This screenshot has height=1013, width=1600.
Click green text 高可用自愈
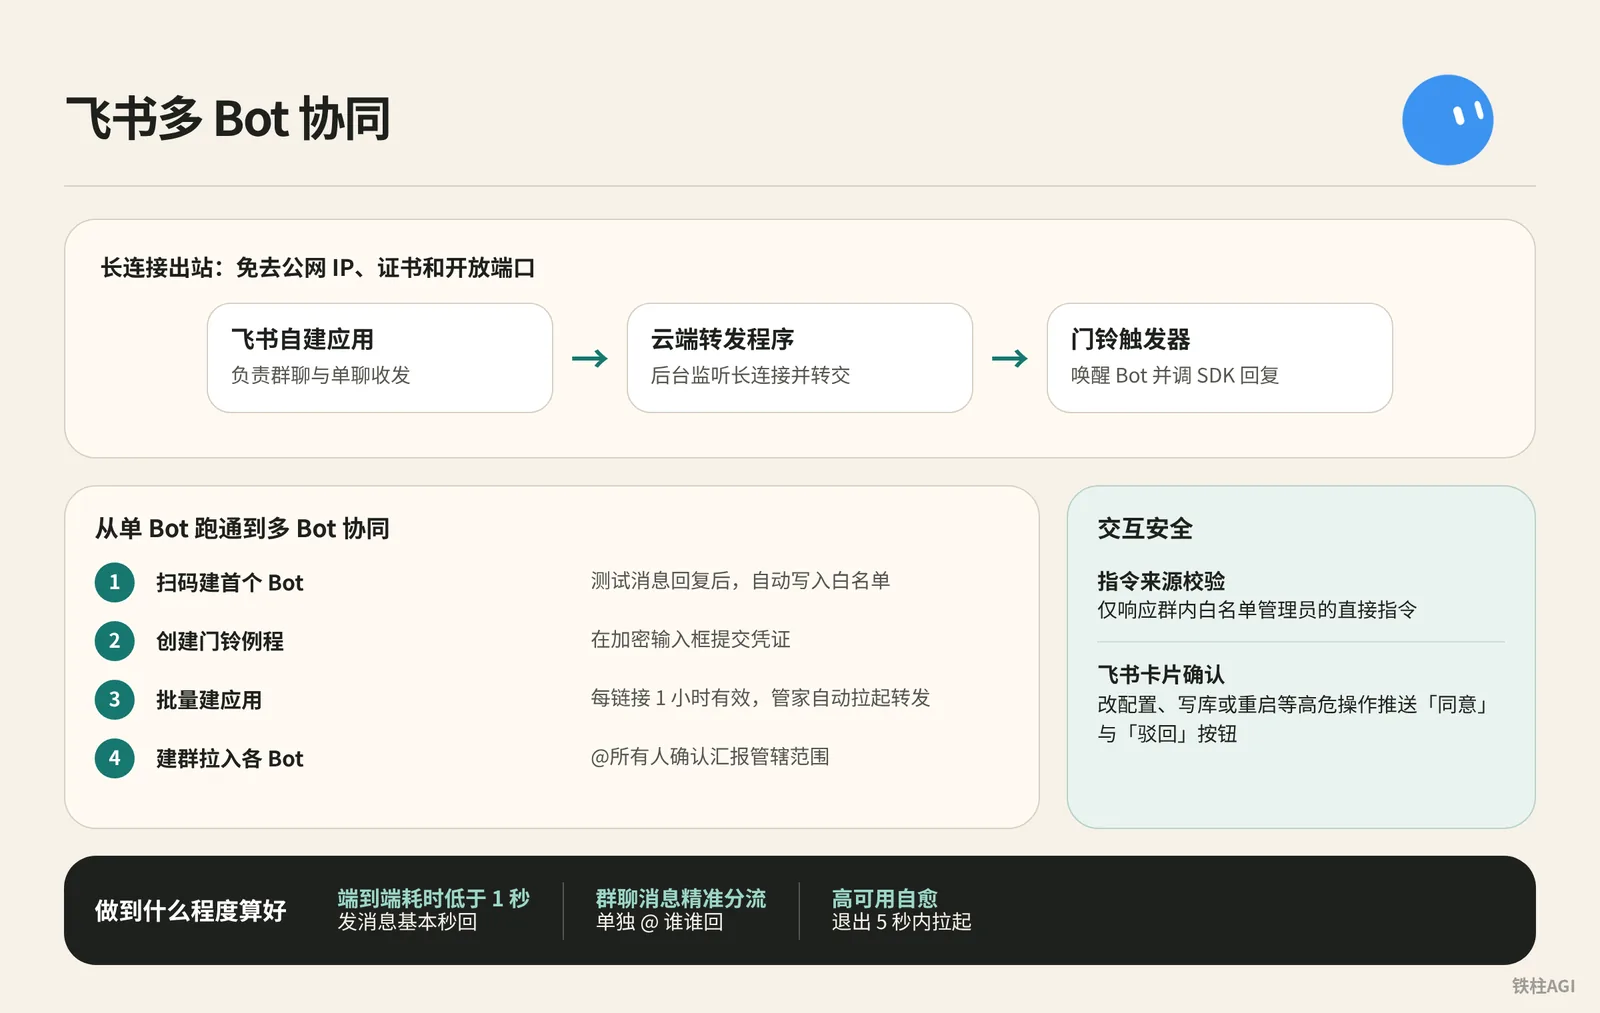click(885, 898)
